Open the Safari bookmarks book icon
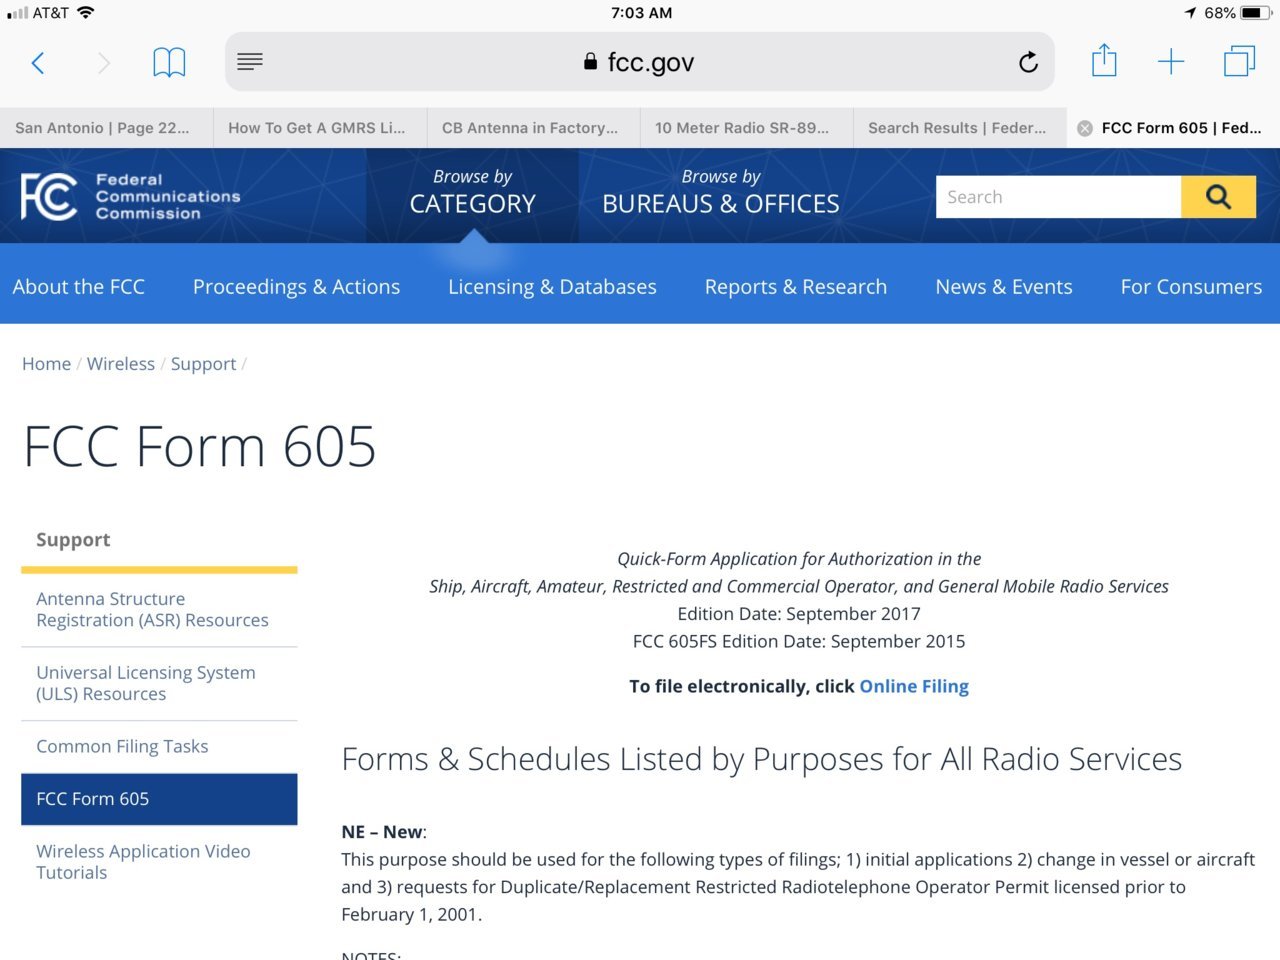This screenshot has width=1280, height=960. click(x=169, y=62)
